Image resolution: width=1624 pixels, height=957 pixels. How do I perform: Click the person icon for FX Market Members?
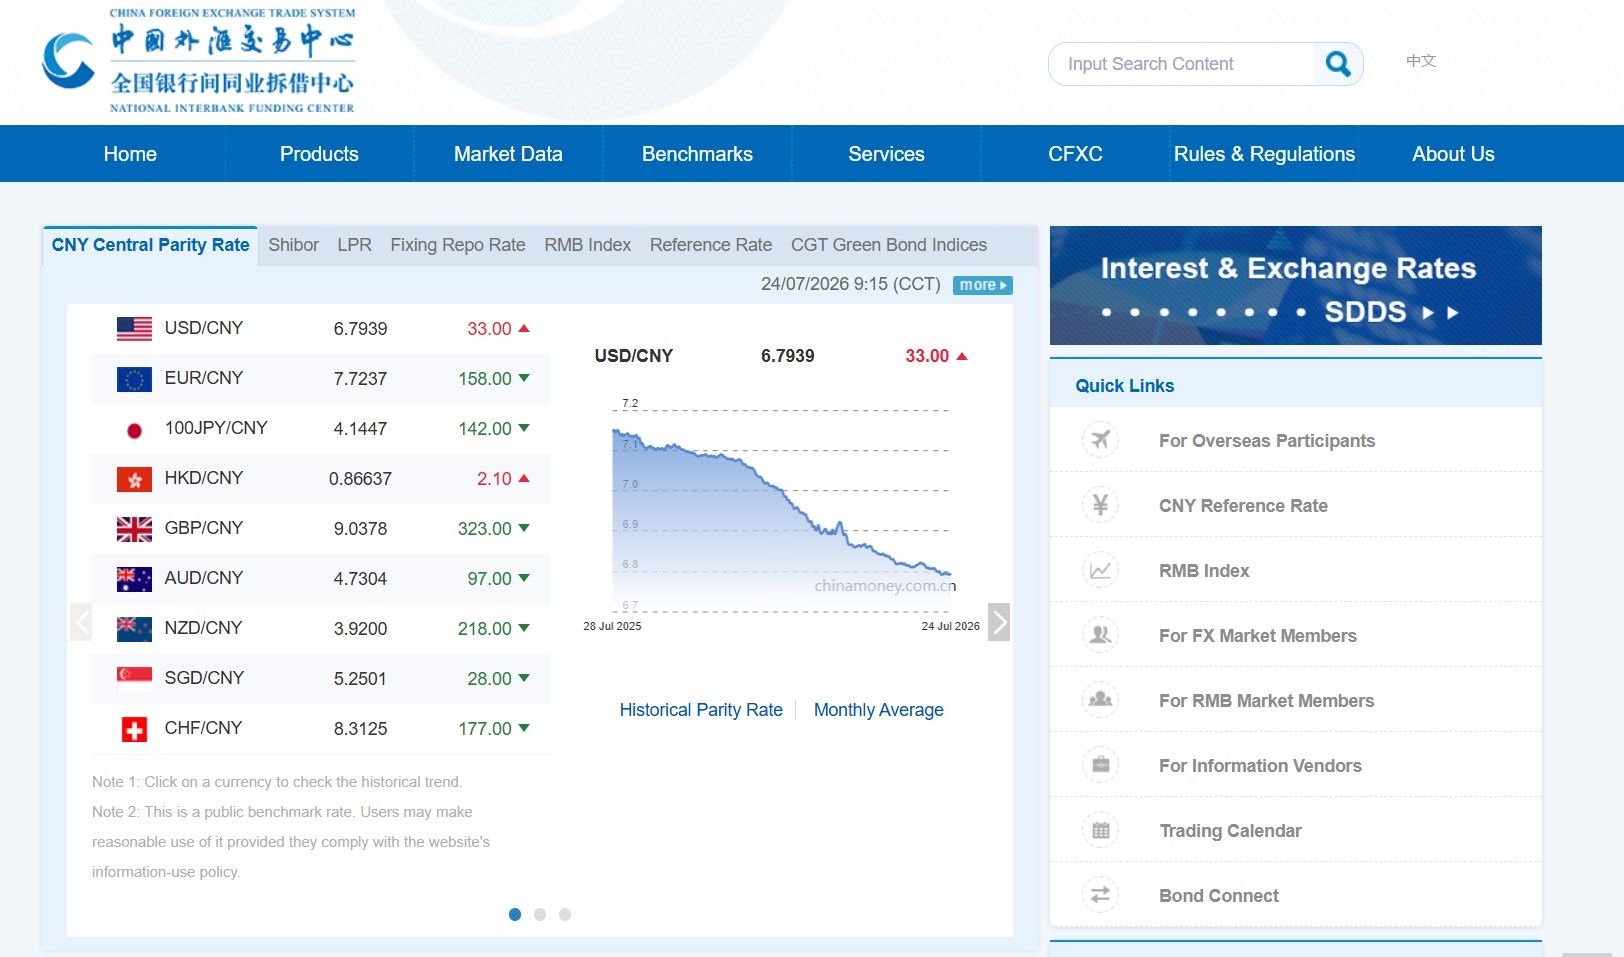click(x=1100, y=635)
